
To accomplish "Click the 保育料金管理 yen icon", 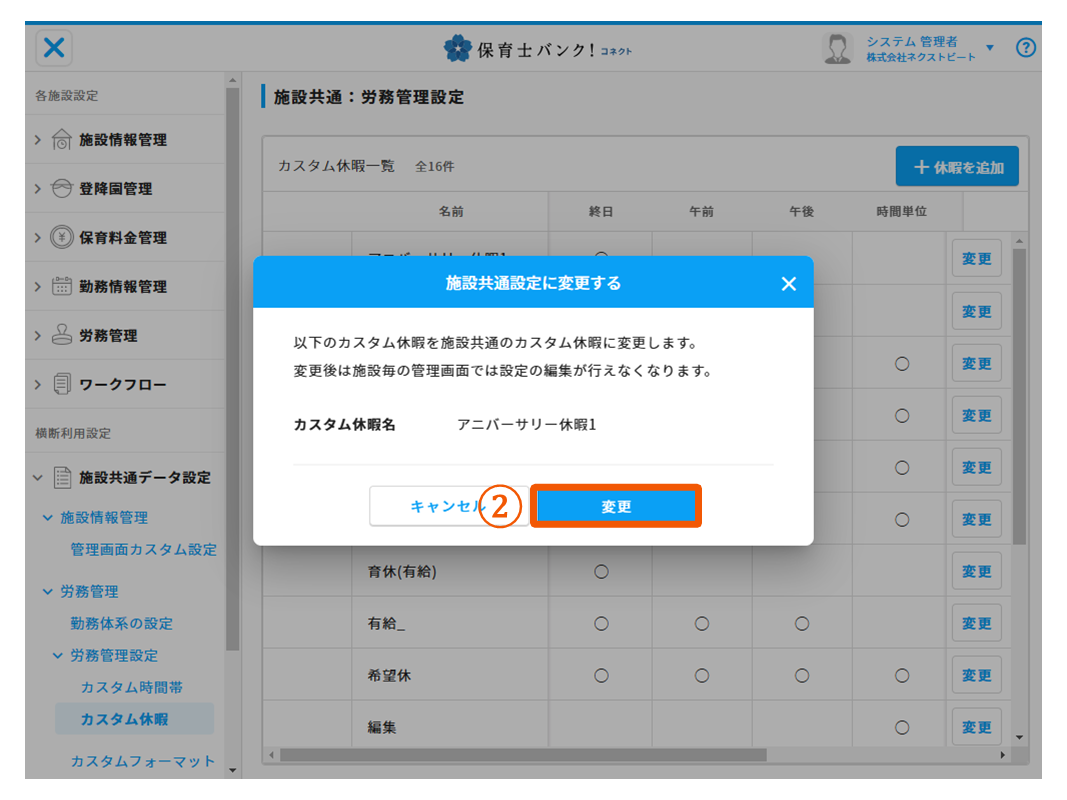I will tap(61, 238).
